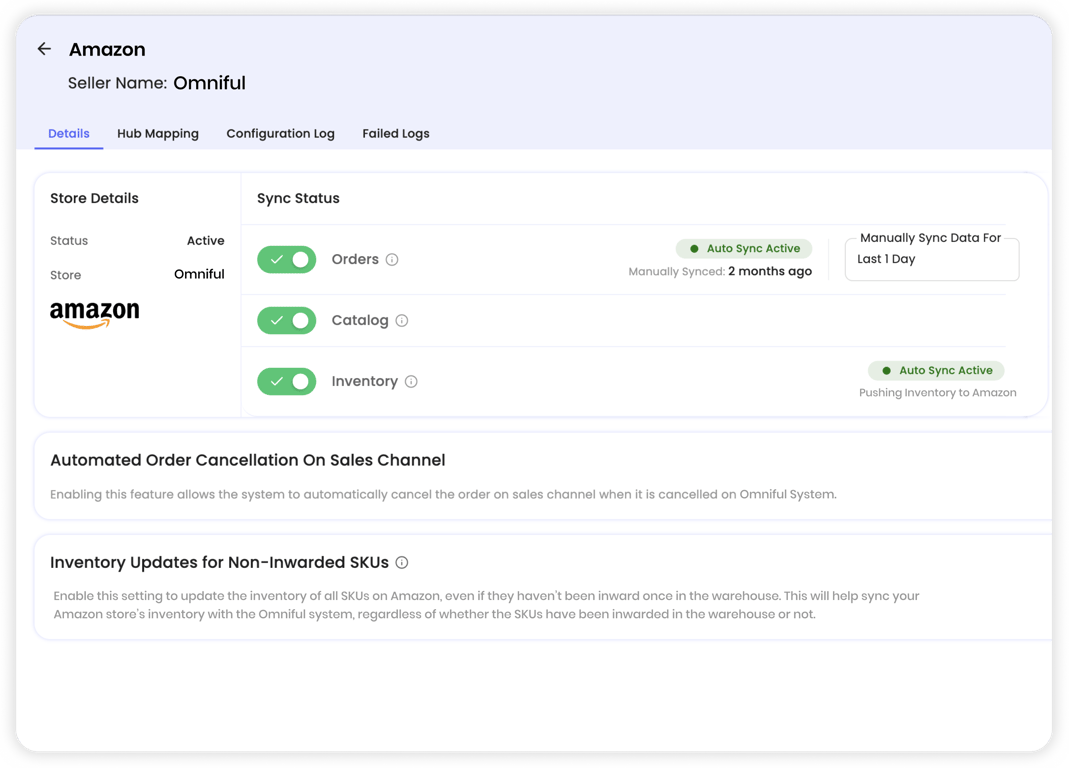The image size is (1069, 768).
Task: Click the Orders Auto Sync Active badge
Action: point(744,248)
